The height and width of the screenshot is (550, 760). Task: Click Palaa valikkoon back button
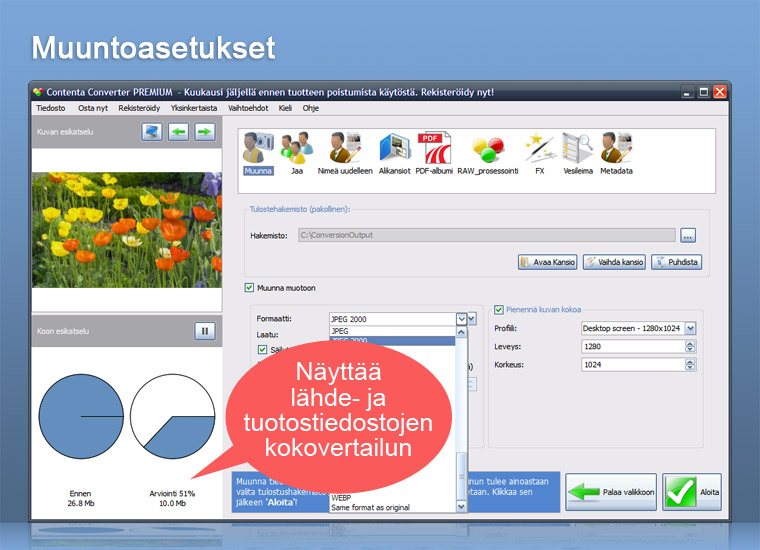pyautogui.click(x=611, y=492)
